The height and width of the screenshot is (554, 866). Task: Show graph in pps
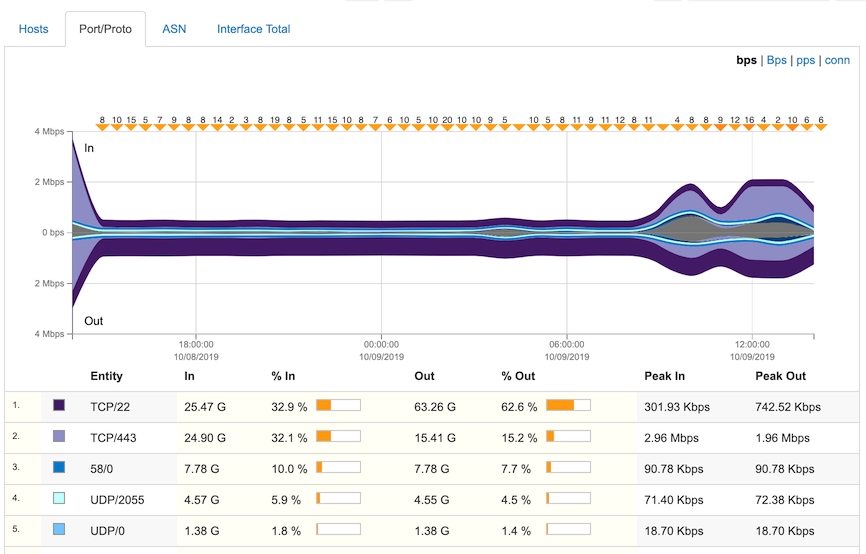[805, 60]
